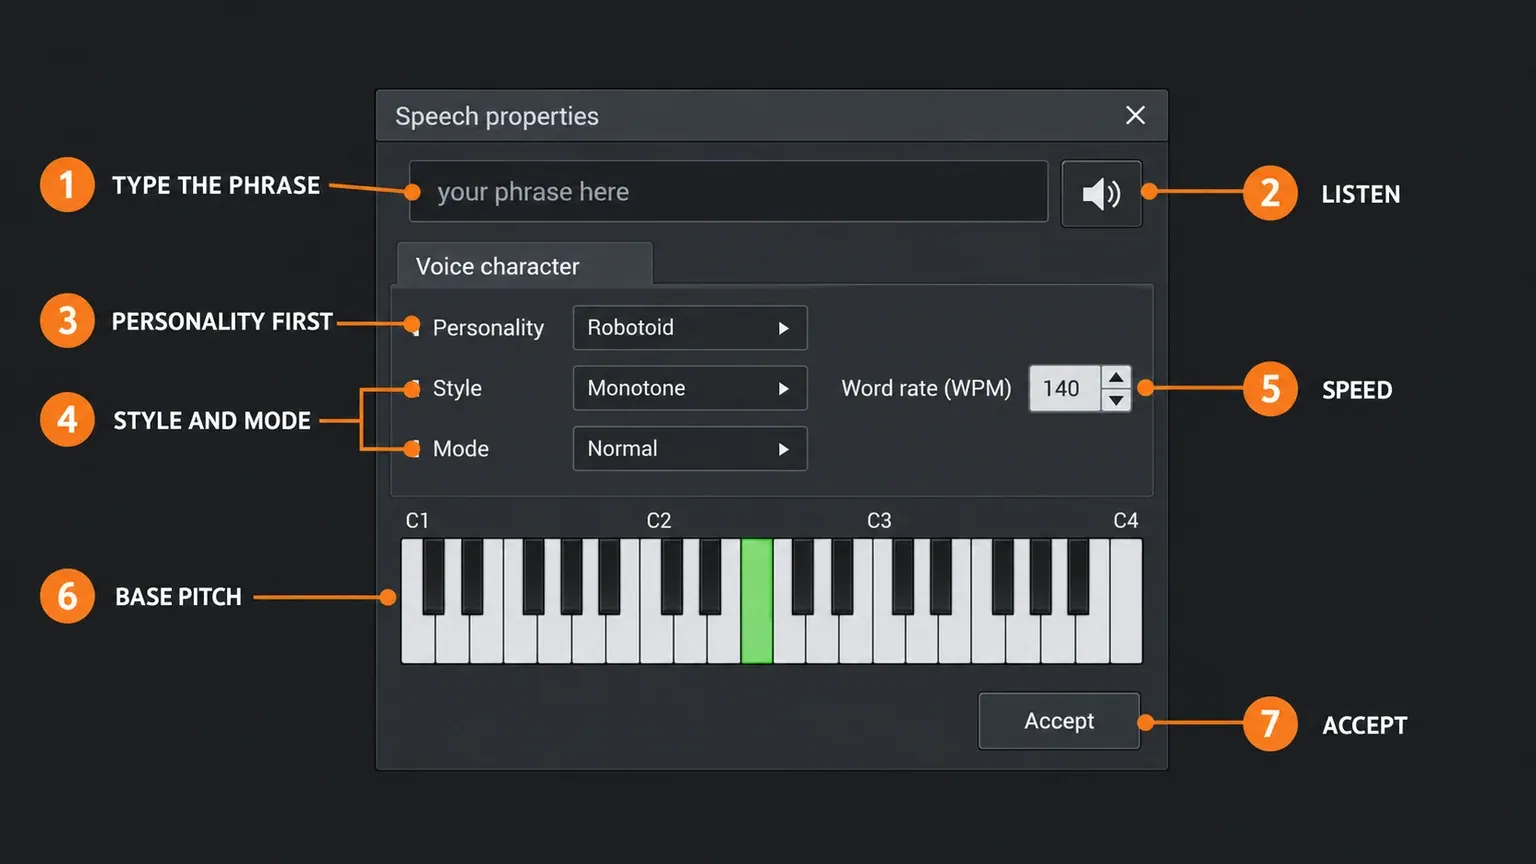The width and height of the screenshot is (1536, 864).
Task: Click the speaker icon to hear the phrase
Action: 1101,193
